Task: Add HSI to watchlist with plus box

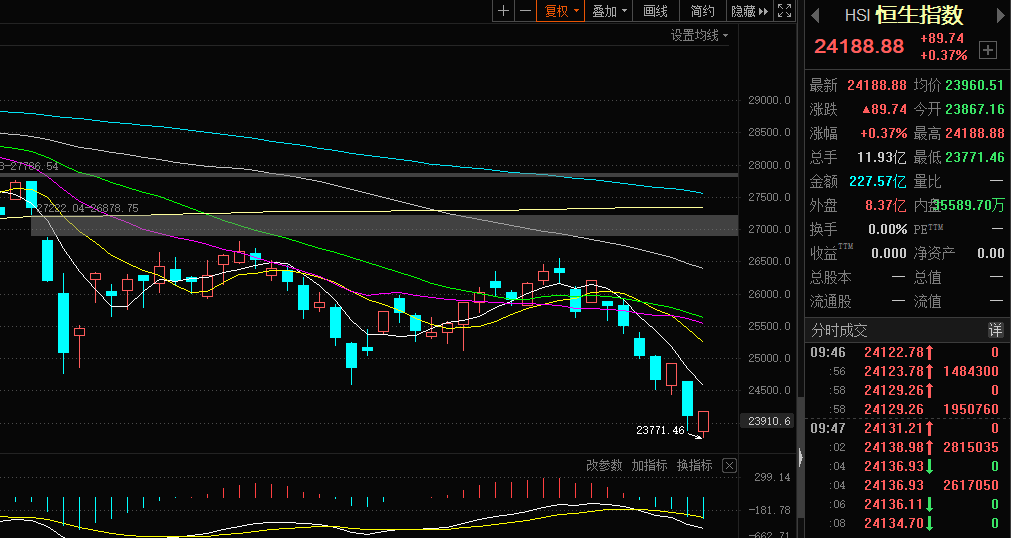Action: click(x=988, y=49)
